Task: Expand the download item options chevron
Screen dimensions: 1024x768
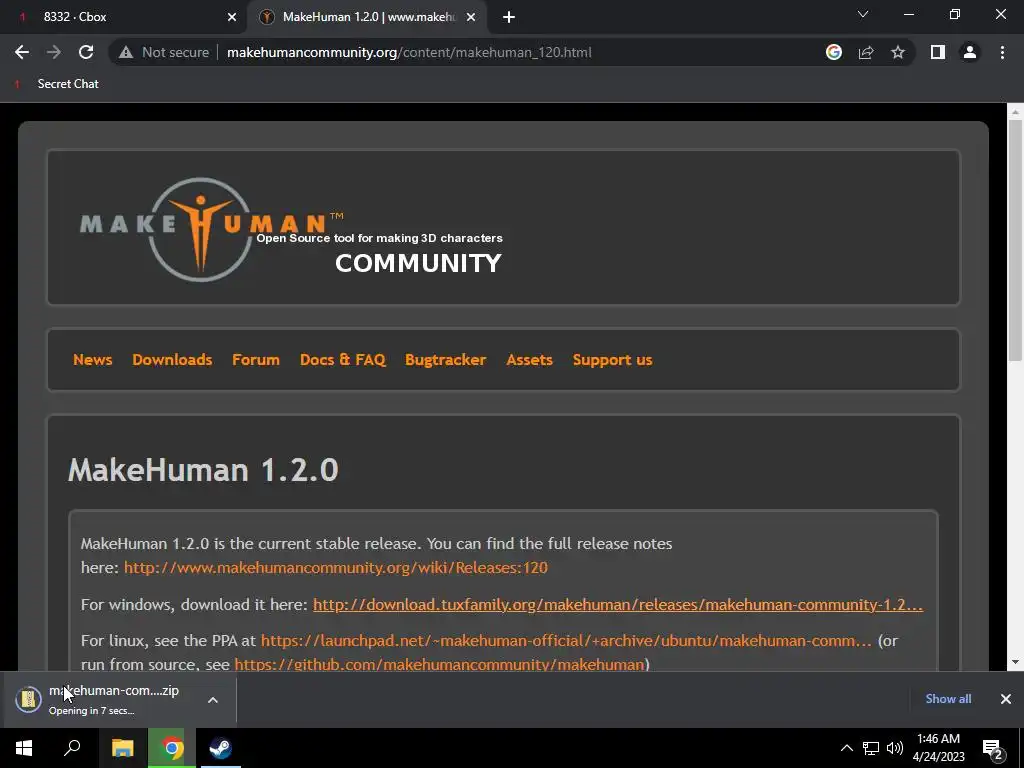Action: click(213, 699)
